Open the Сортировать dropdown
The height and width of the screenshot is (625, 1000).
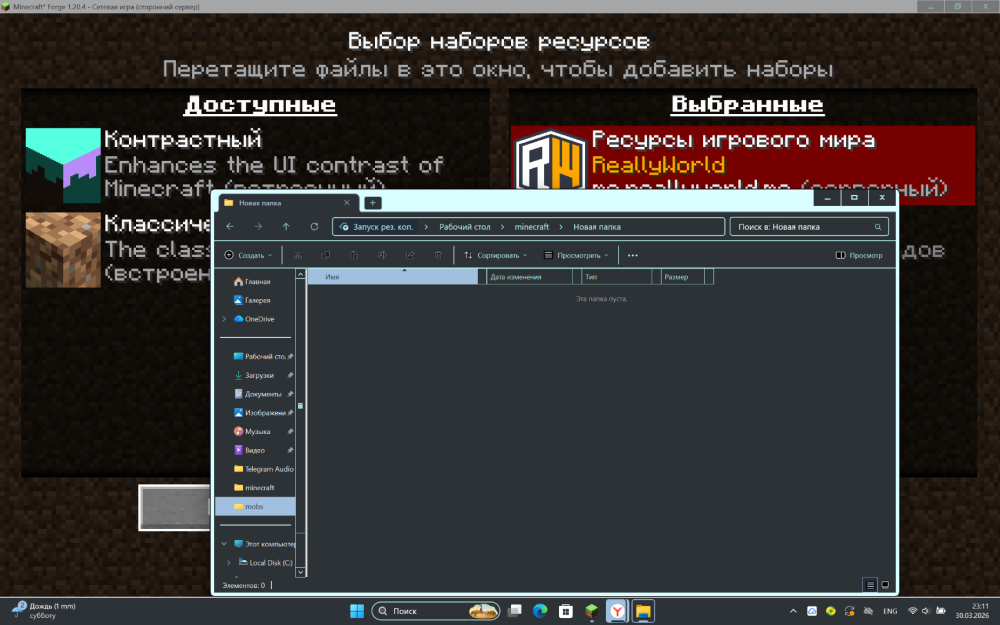click(496, 255)
